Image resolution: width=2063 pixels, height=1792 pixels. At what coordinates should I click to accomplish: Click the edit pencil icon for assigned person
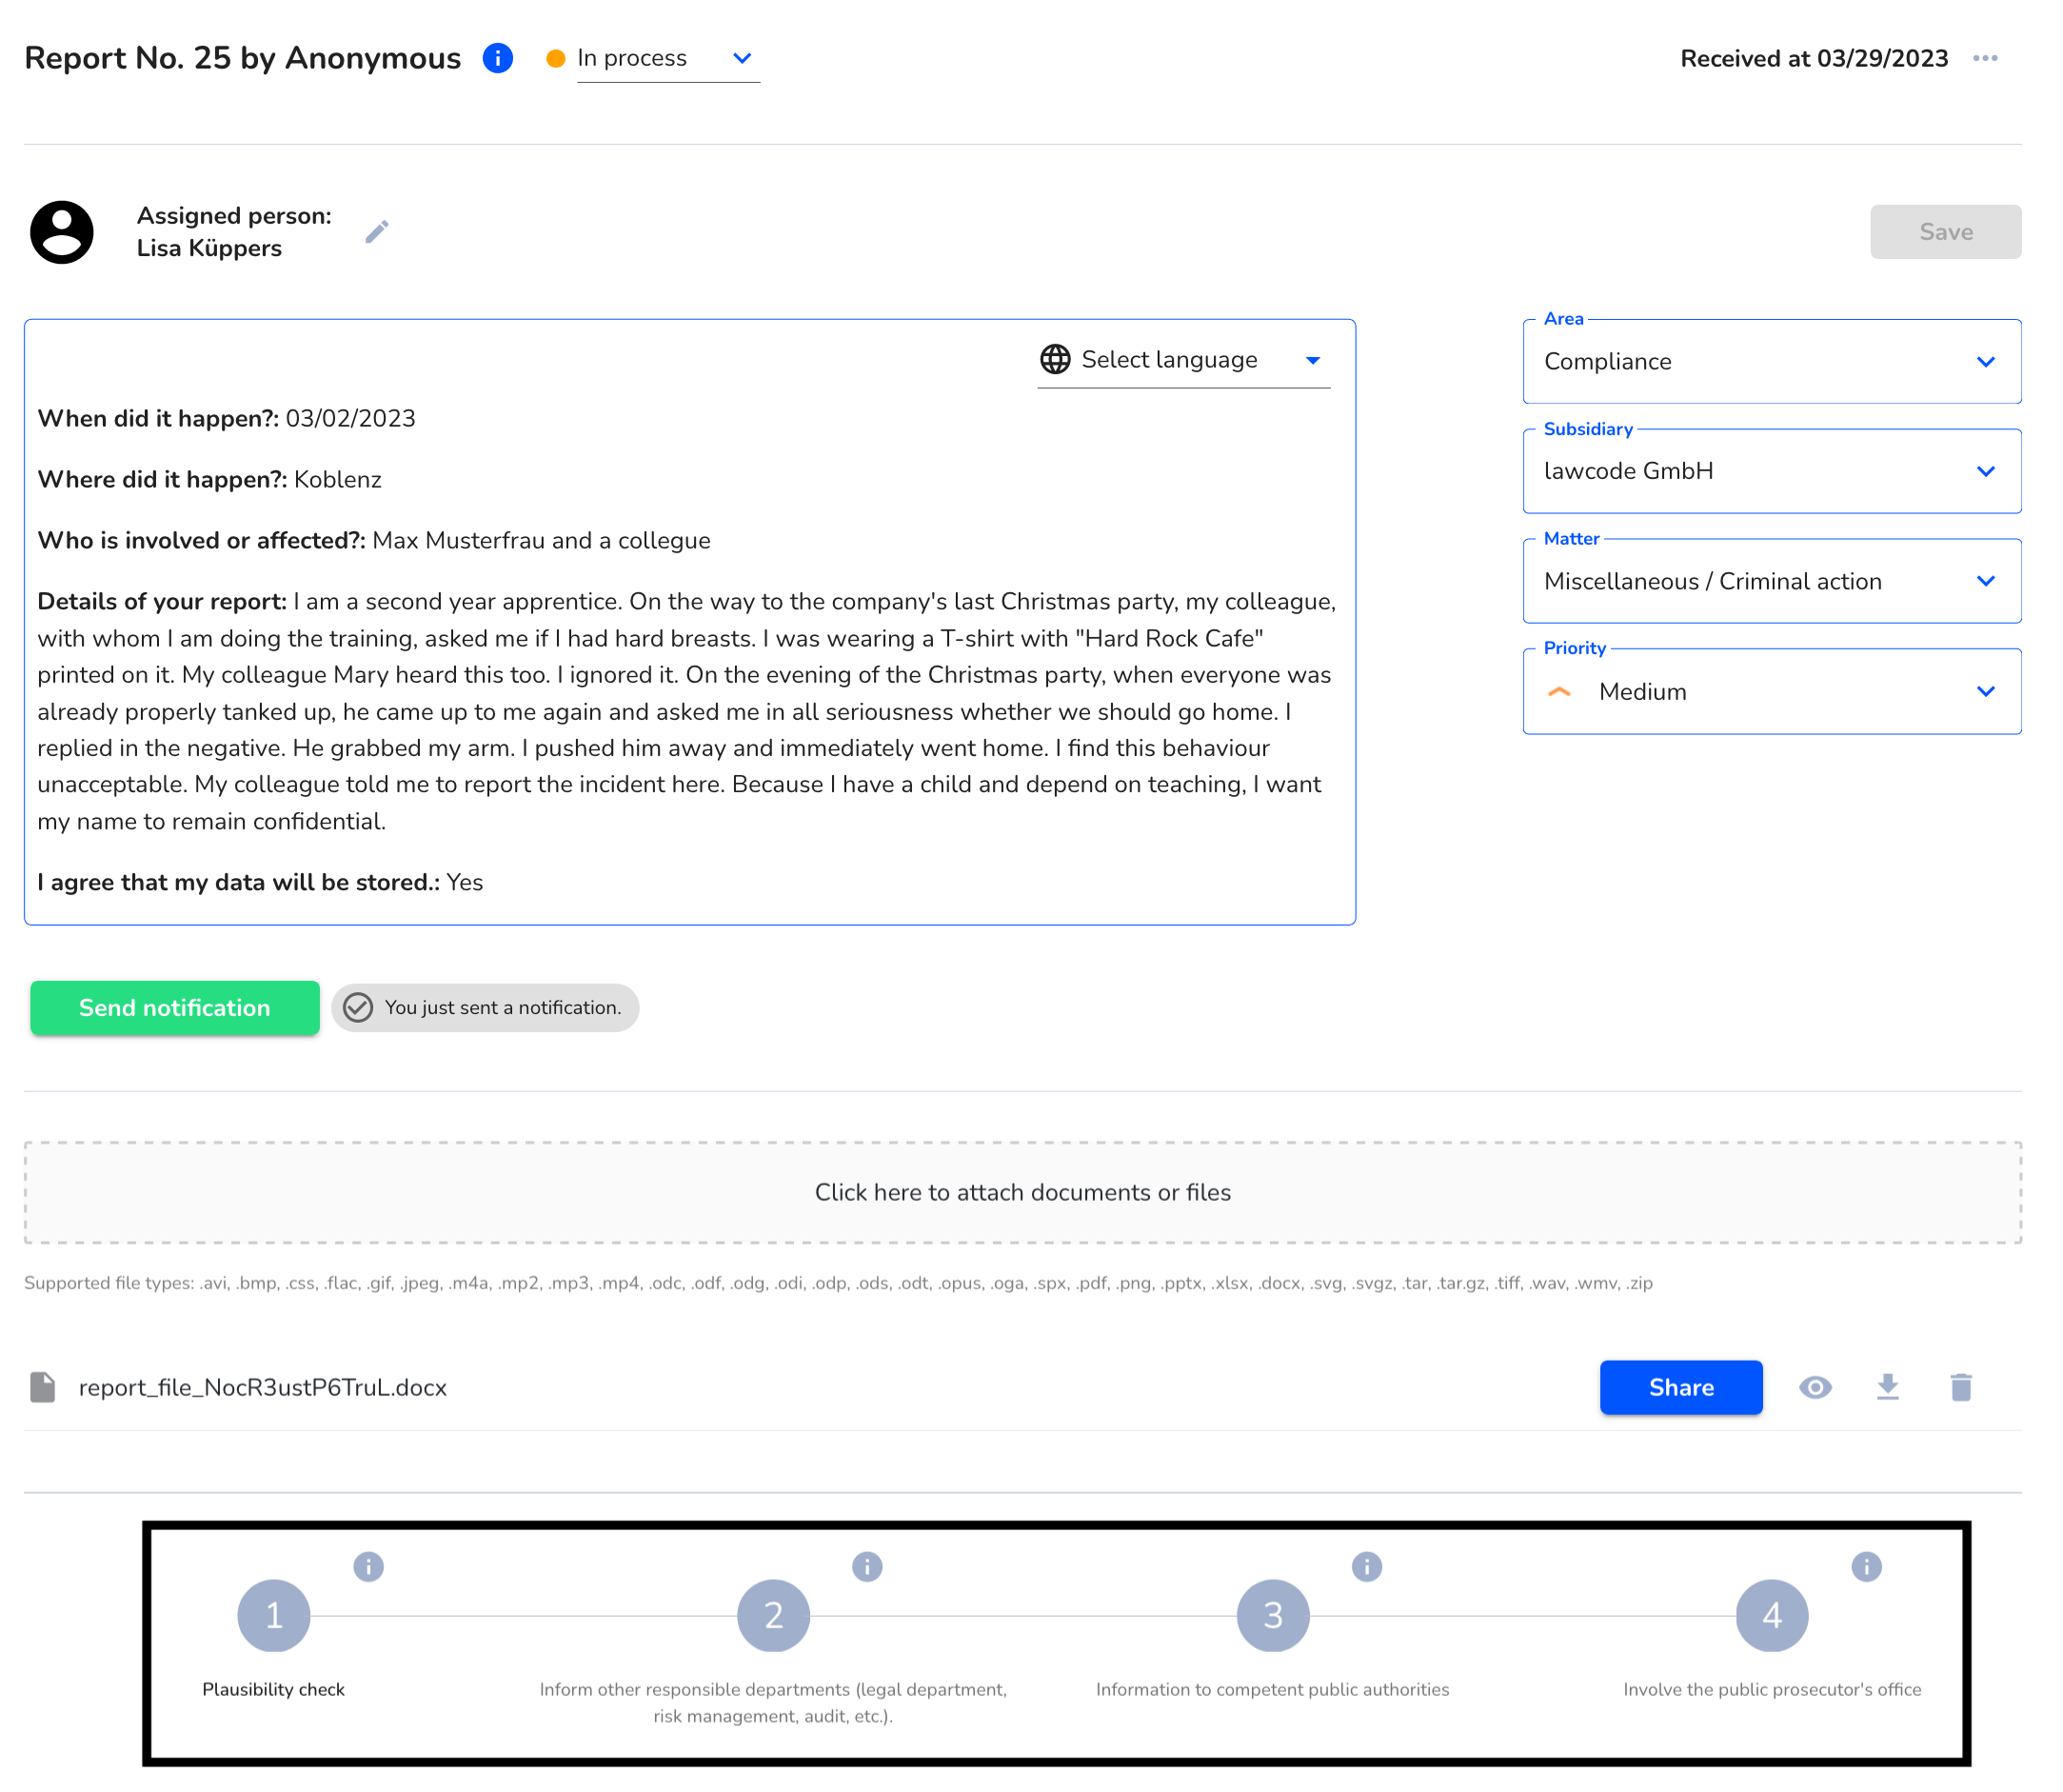[375, 231]
